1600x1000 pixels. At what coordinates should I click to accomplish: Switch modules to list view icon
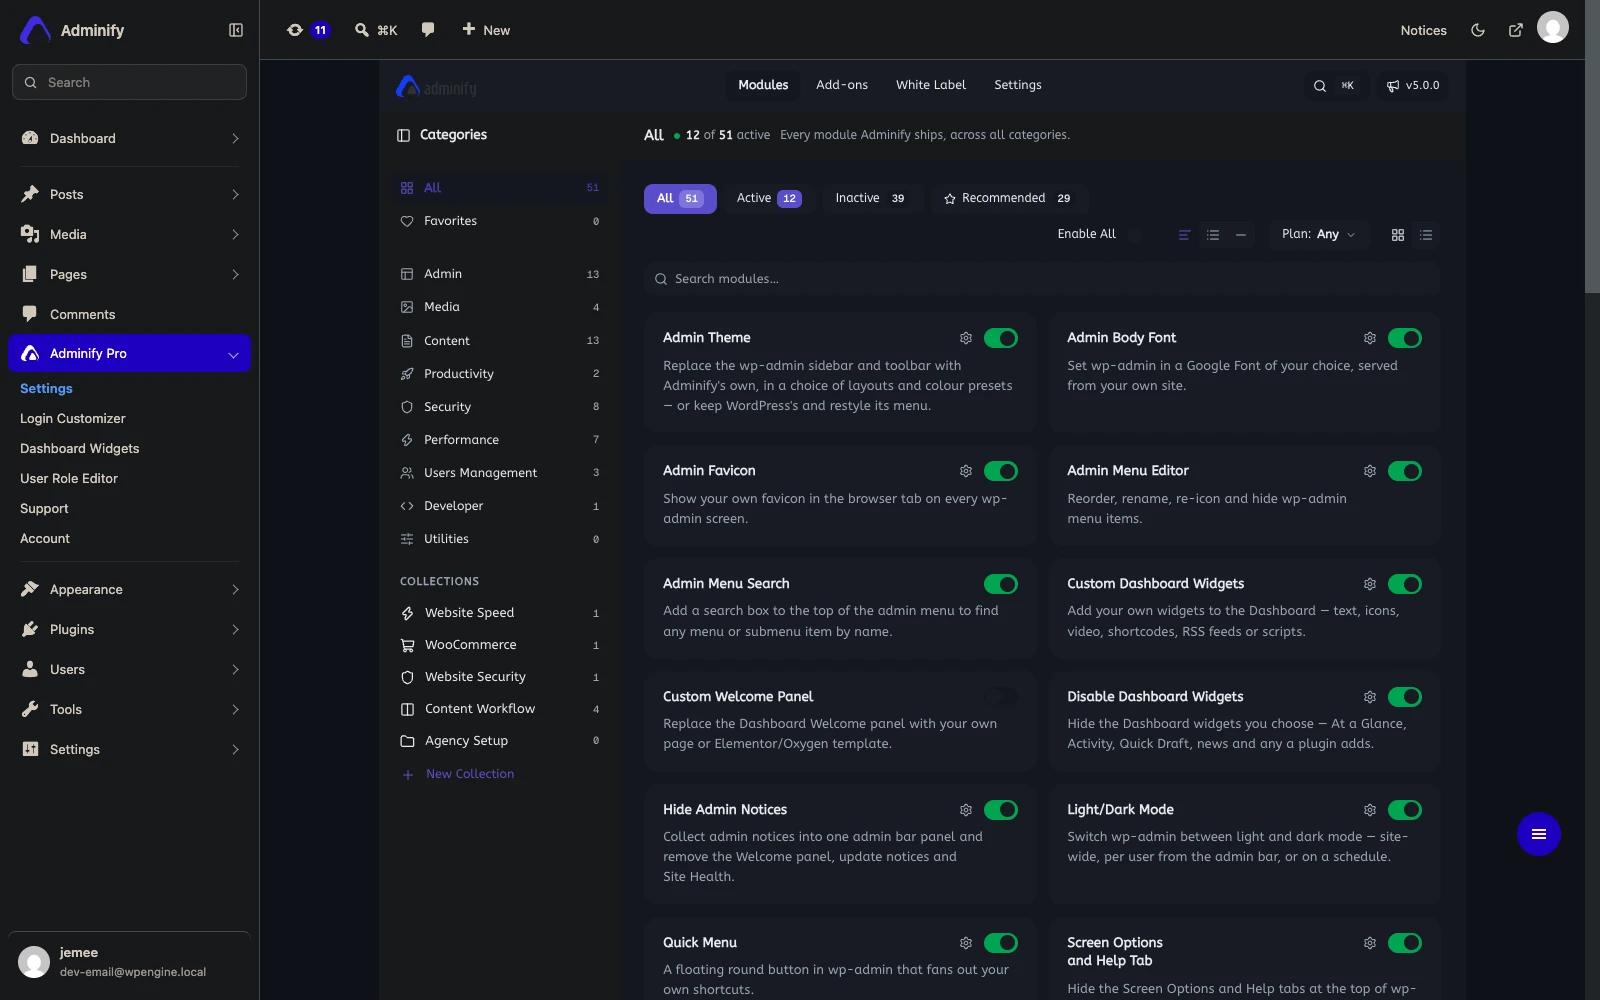[1426, 235]
